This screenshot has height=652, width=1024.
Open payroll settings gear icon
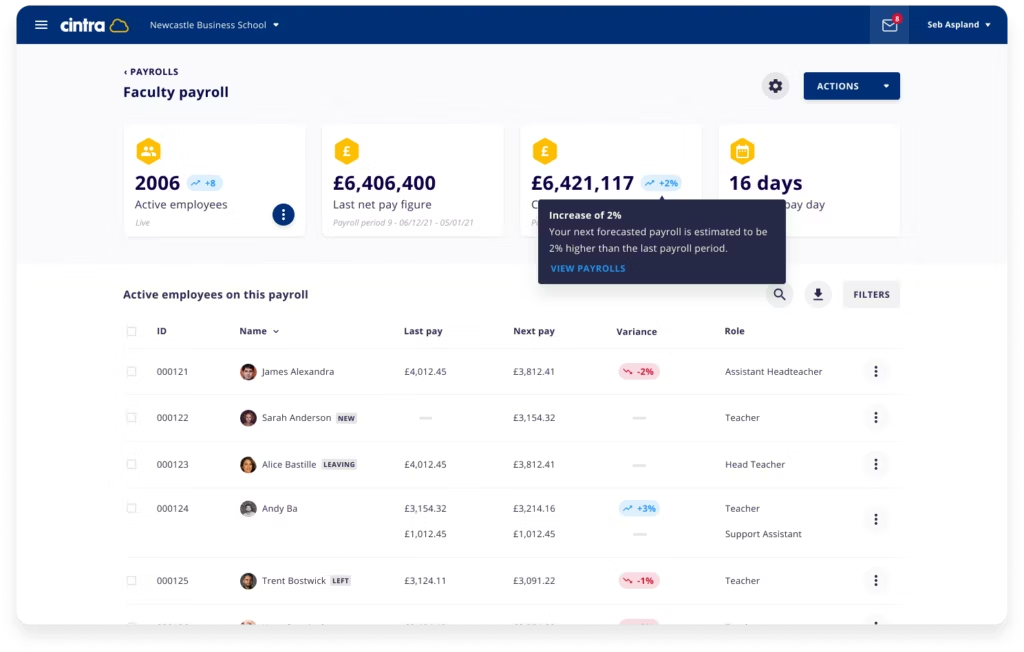tap(775, 86)
